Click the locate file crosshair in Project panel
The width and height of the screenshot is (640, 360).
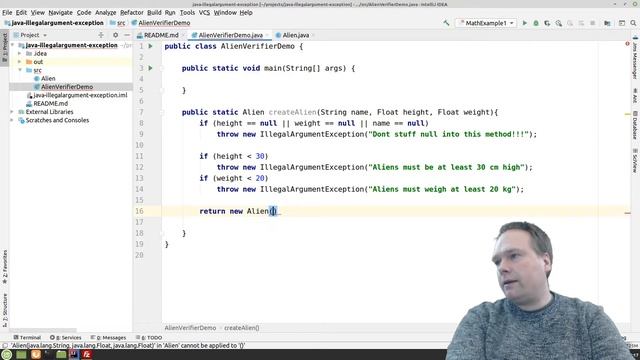click(x=101, y=35)
